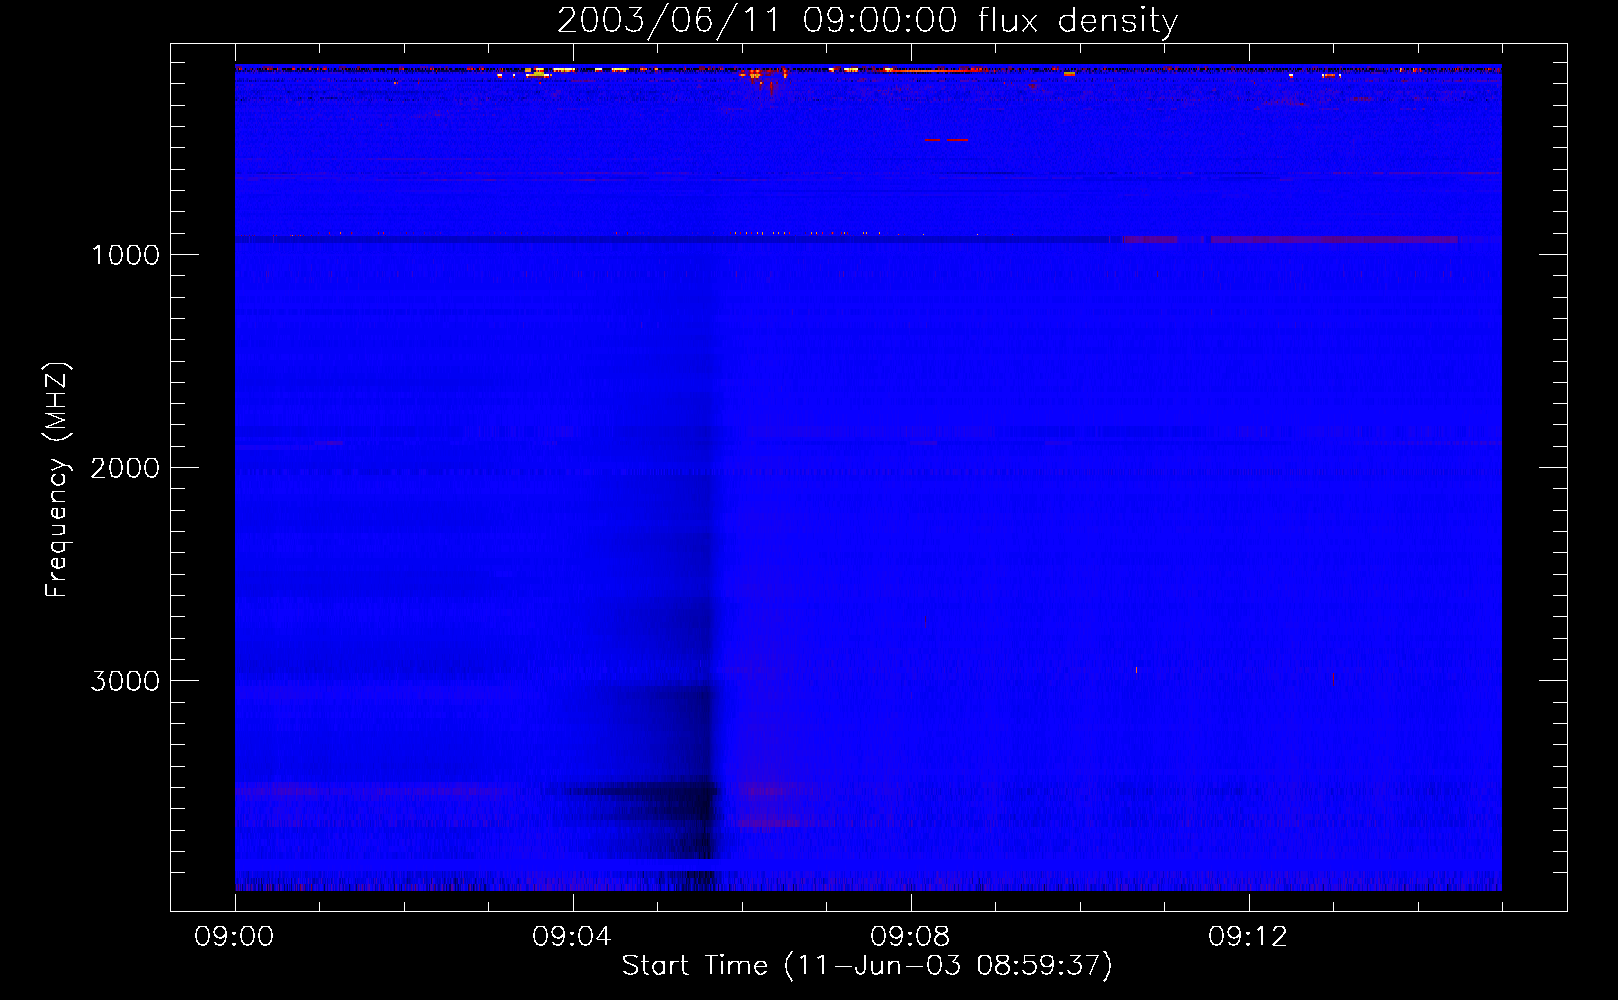Viewport: 1618px width, 1000px height.
Task: Click the purple horizontal band near 1000 MHz
Action: (1290, 240)
